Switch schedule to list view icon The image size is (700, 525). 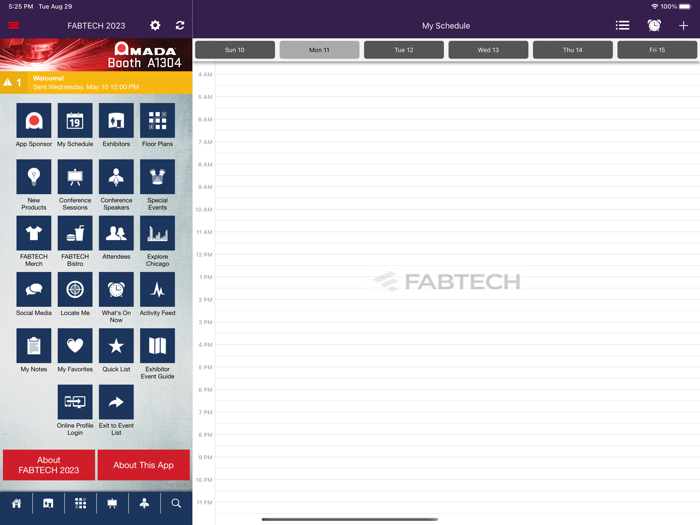(x=622, y=25)
